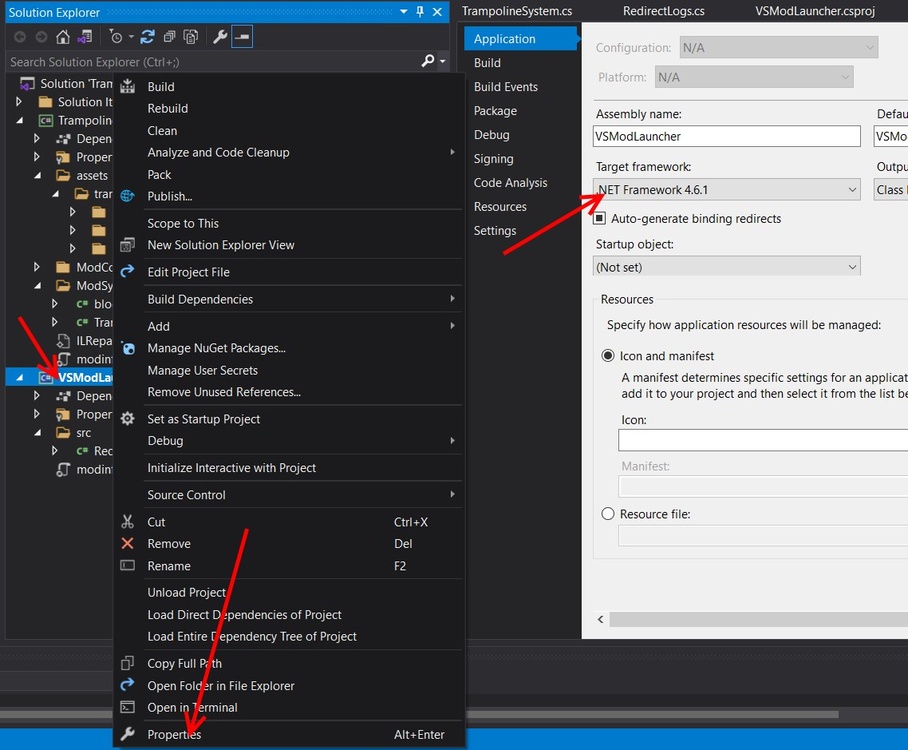
Task: Toggle Auto-generate binding redirects checkbox
Action: click(600, 218)
